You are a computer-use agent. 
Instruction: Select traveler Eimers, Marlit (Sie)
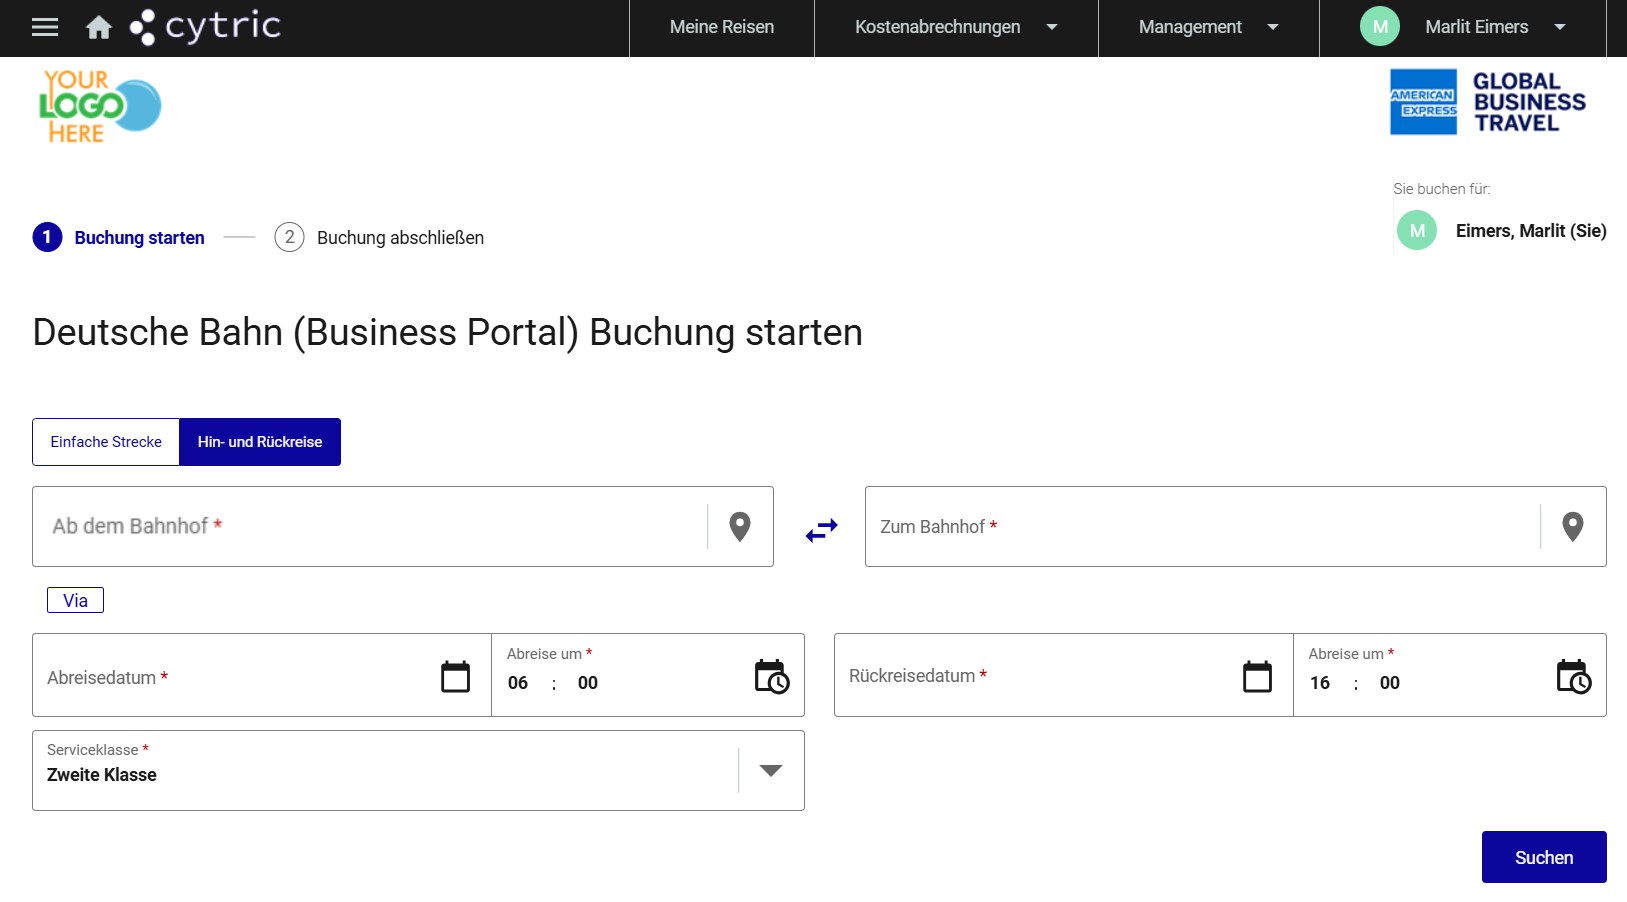(1531, 231)
